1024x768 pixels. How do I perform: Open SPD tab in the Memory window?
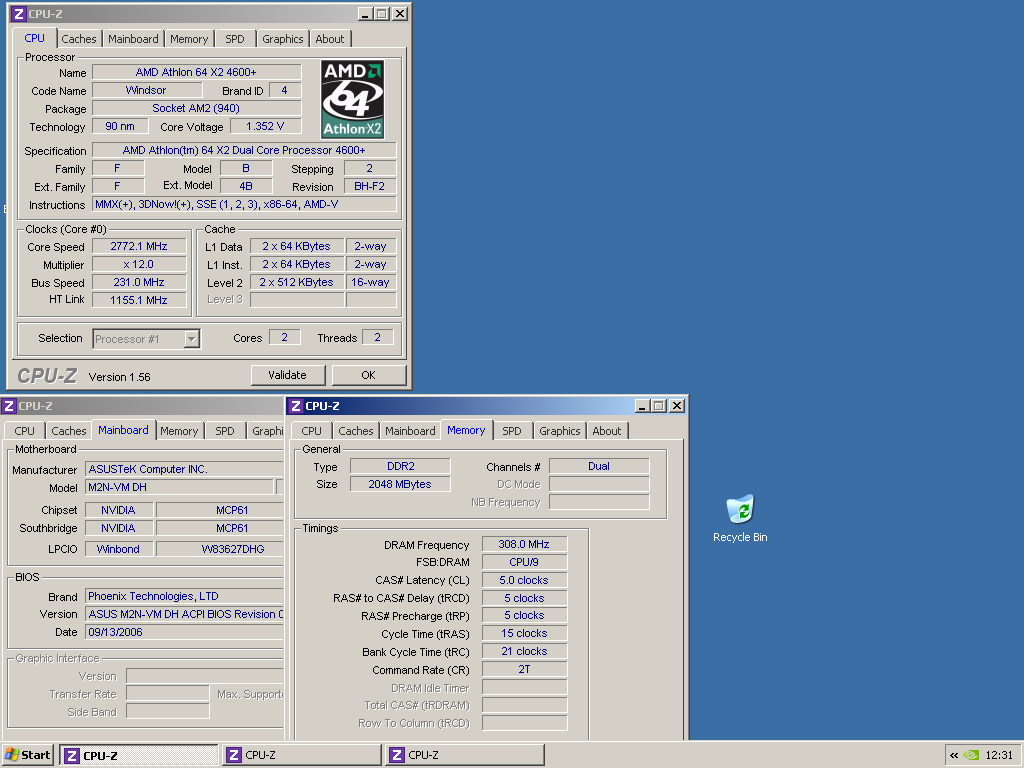pyautogui.click(x=512, y=431)
